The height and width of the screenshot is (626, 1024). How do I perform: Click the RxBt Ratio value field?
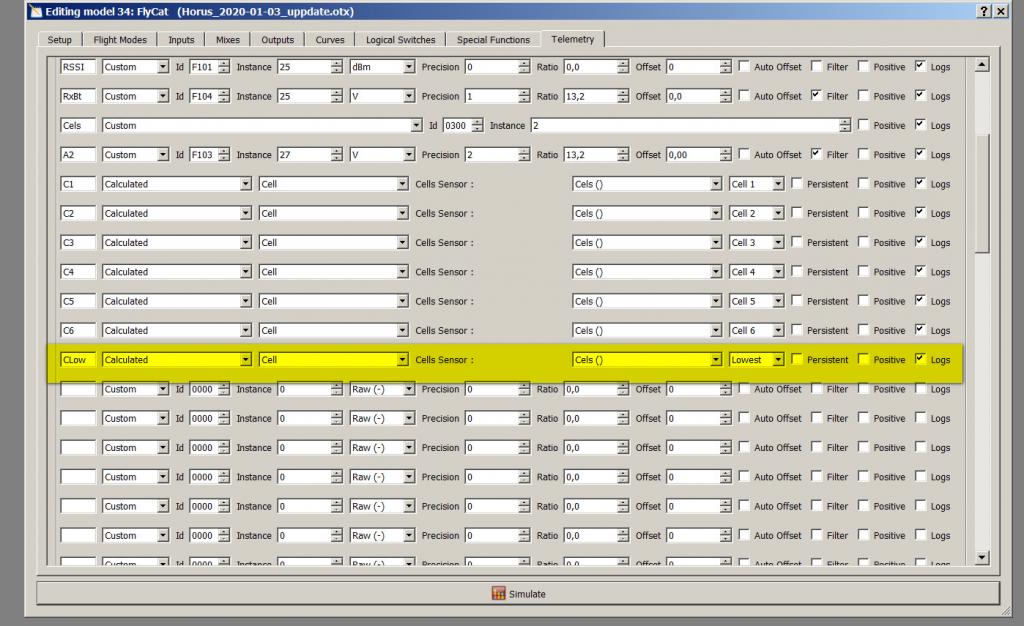click(x=590, y=96)
